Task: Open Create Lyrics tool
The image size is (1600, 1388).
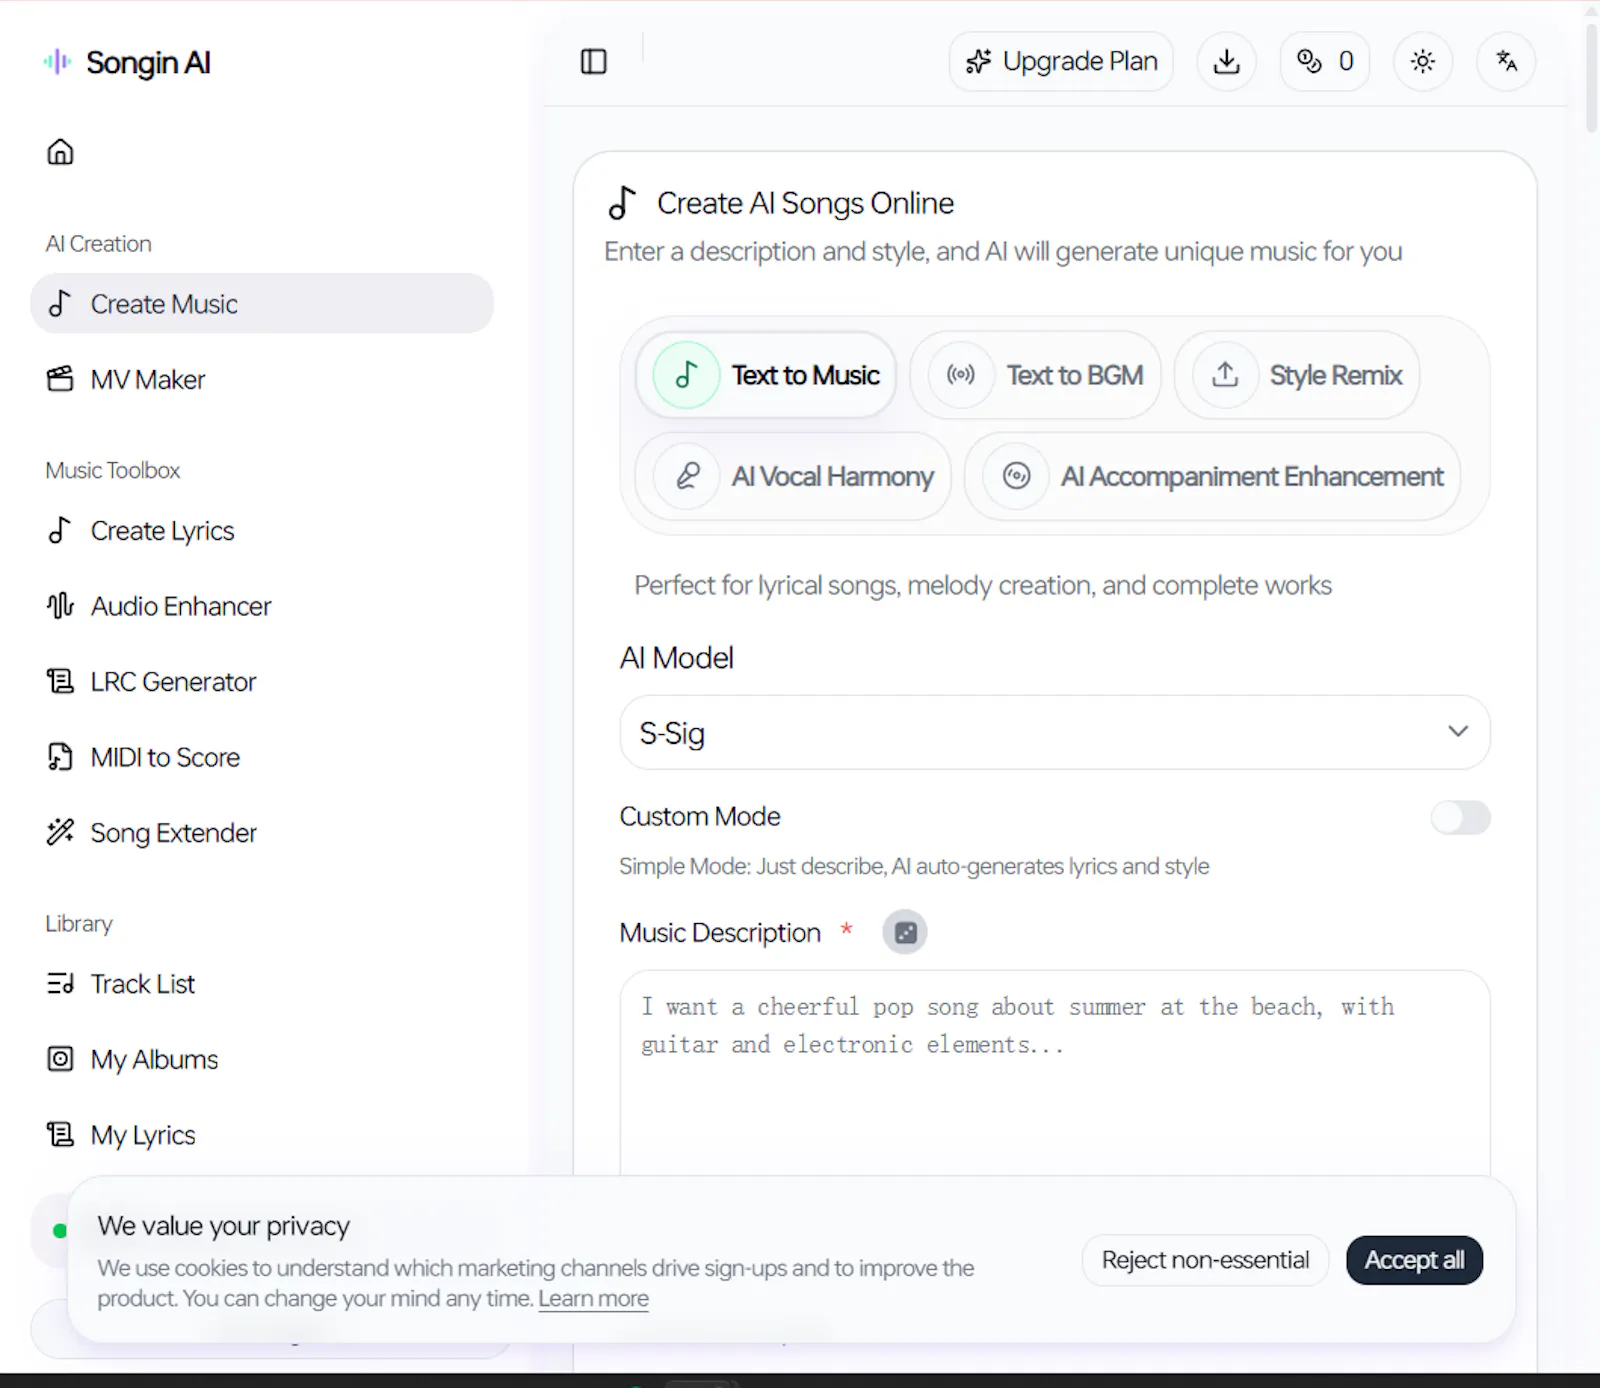Action: tap(262, 531)
